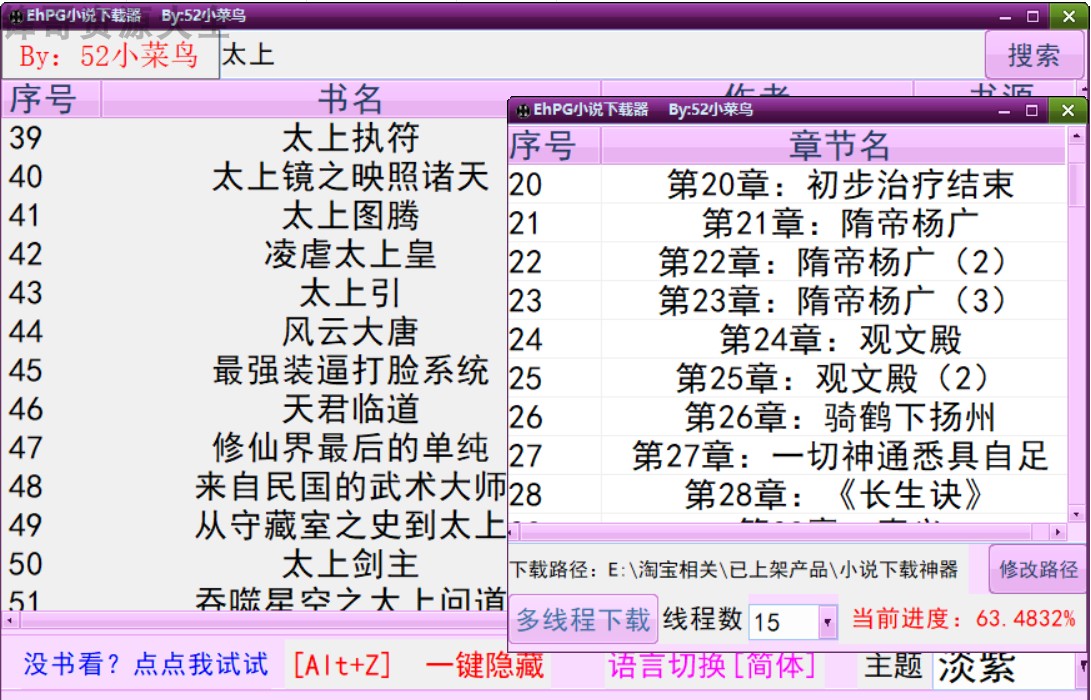This screenshot has width=1091, height=700.
Task: Select book row 太上执符
Action: coord(255,138)
